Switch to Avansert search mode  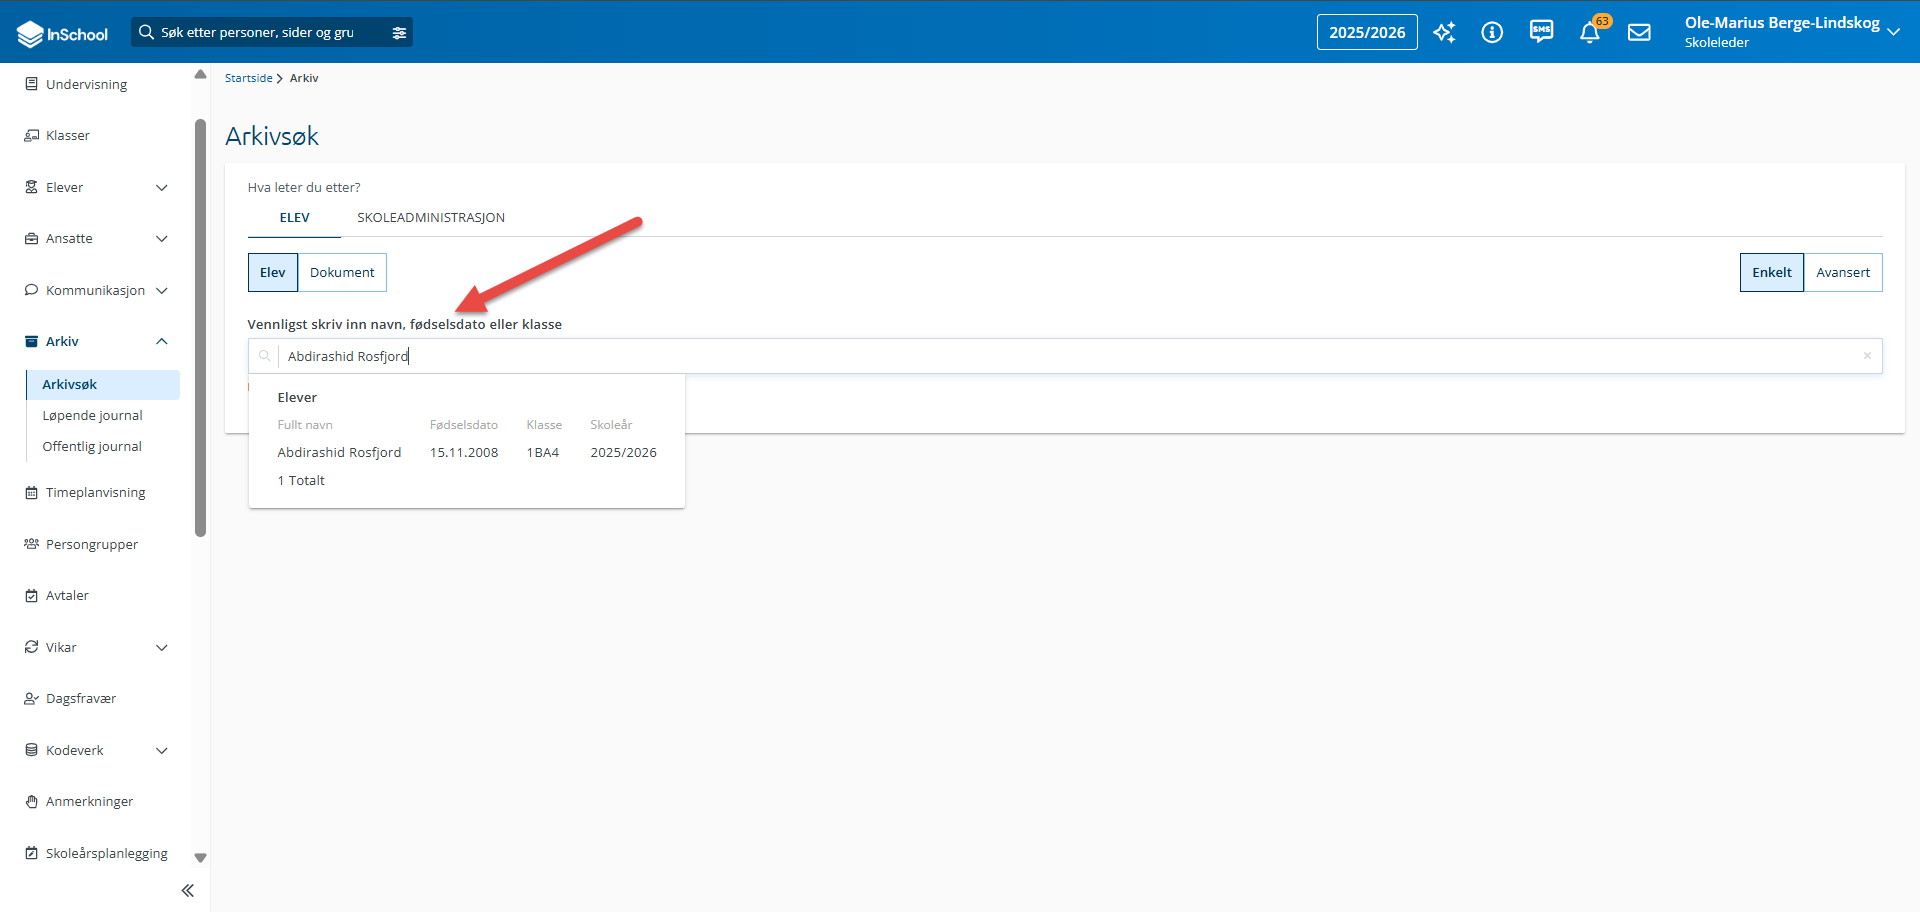coord(1843,272)
